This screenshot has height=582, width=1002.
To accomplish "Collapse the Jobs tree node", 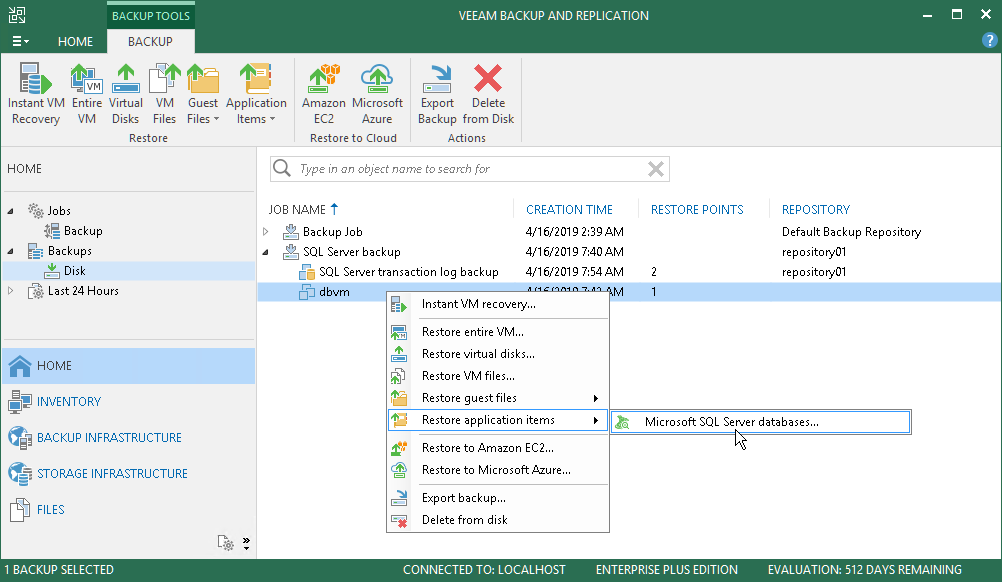I will [10, 211].
